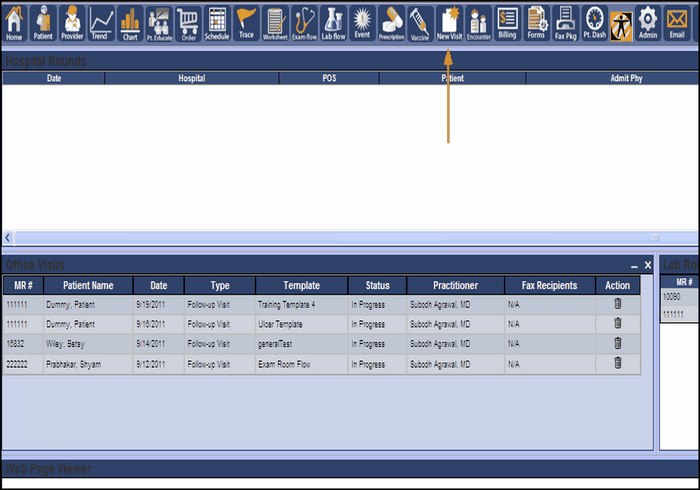Open the Event icon

tap(362, 23)
